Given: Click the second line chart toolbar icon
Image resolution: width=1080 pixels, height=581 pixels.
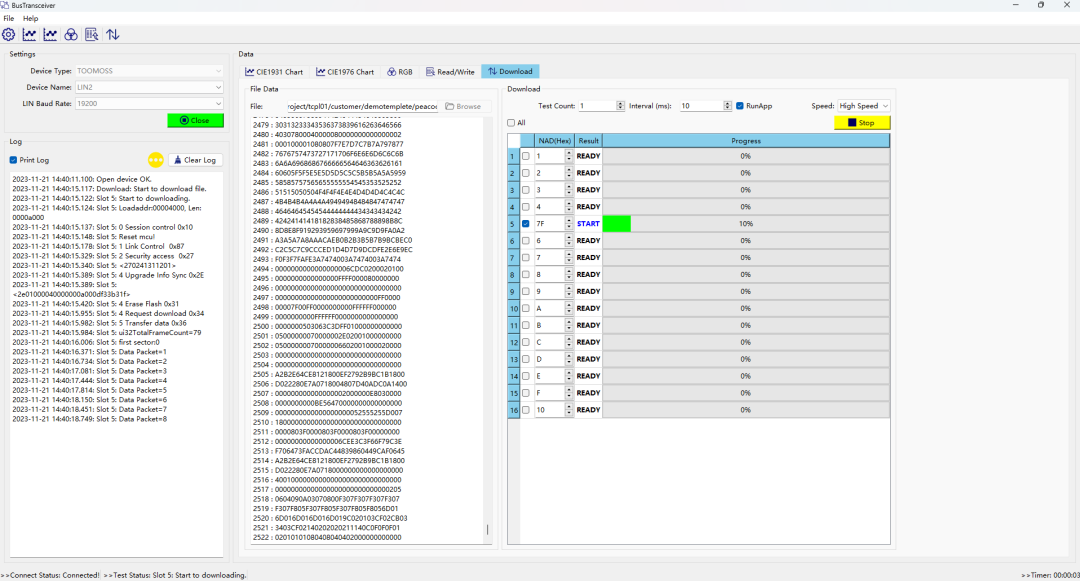Looking at the screenshot, I should coord(50,34).
